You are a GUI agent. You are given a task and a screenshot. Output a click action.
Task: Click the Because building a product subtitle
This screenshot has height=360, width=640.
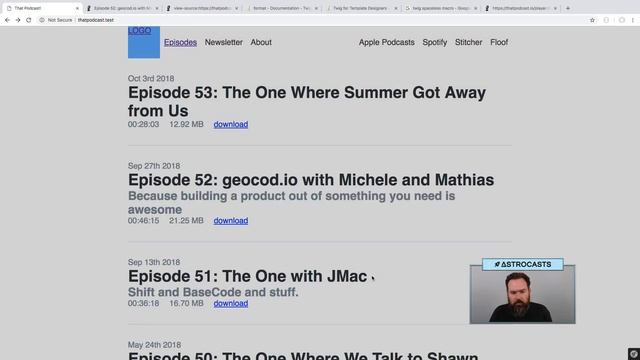click(x=291, y=203)
